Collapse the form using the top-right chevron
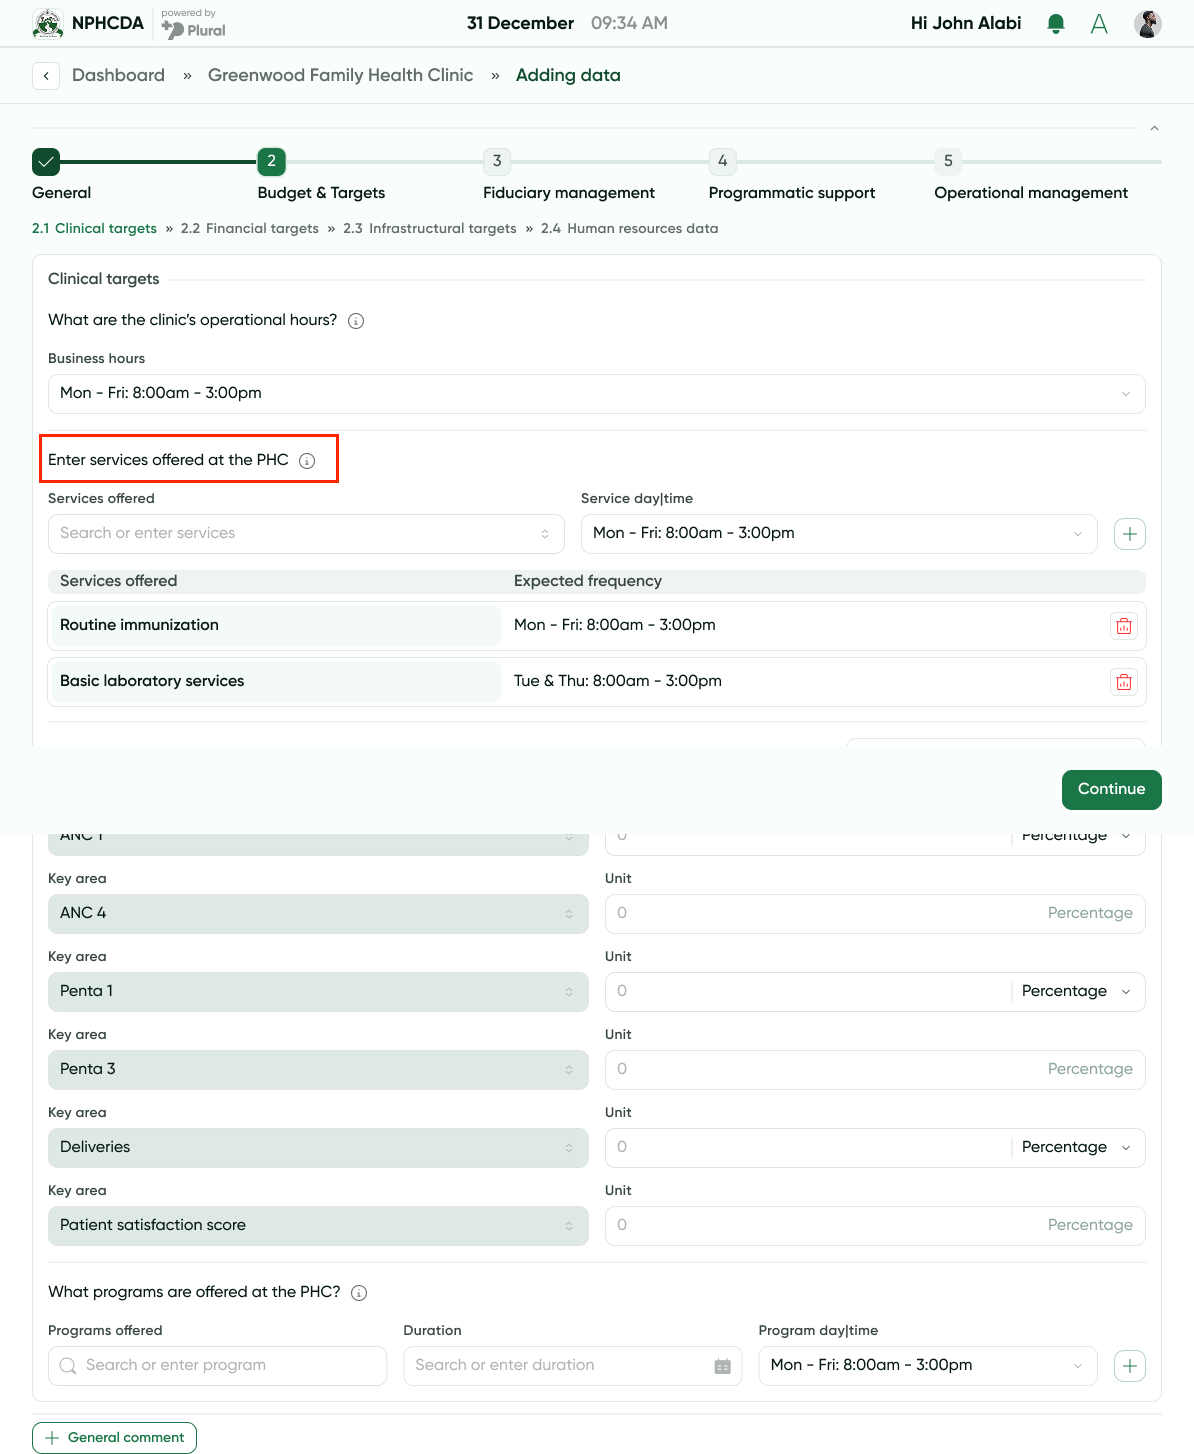Viewport: 1194px width, 1454px height. [x=1154, y=128]
